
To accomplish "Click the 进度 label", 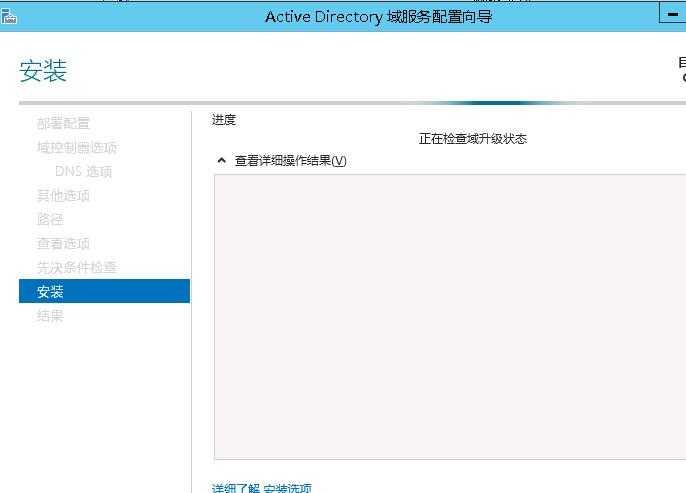I will 224,119.
